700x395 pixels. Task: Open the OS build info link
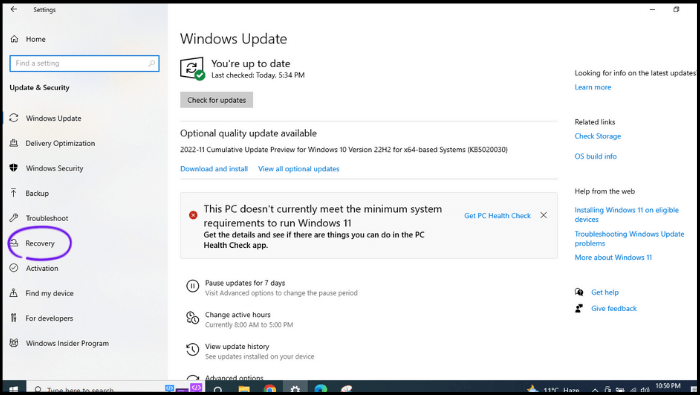(x=596, y=156)
